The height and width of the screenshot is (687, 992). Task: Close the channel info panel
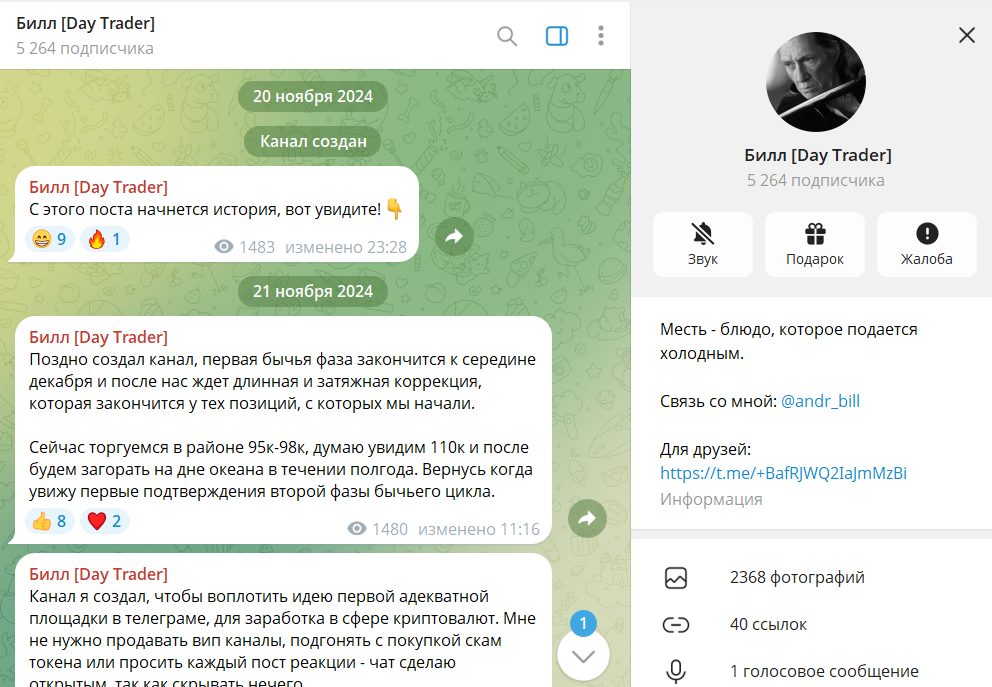pos(967,35)
